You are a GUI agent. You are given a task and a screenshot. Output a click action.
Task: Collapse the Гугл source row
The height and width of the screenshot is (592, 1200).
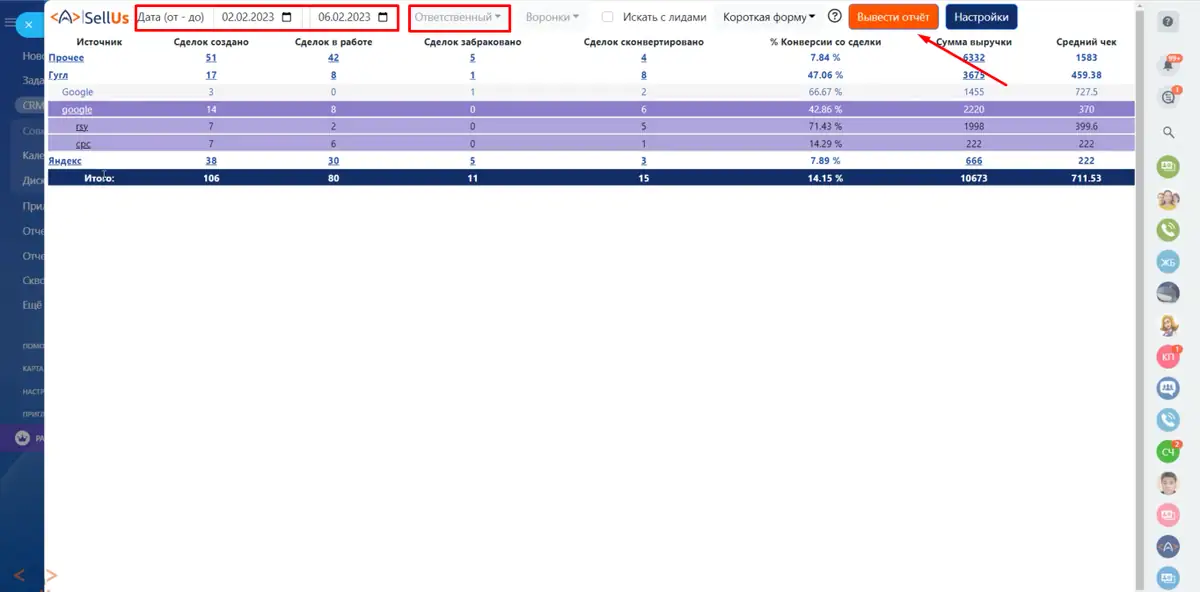click(58, 75)
